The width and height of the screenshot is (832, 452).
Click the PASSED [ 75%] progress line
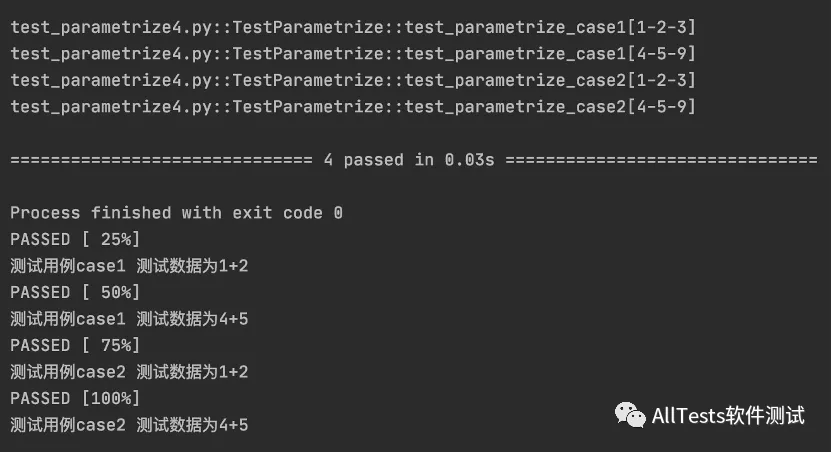tap(75, 345)
